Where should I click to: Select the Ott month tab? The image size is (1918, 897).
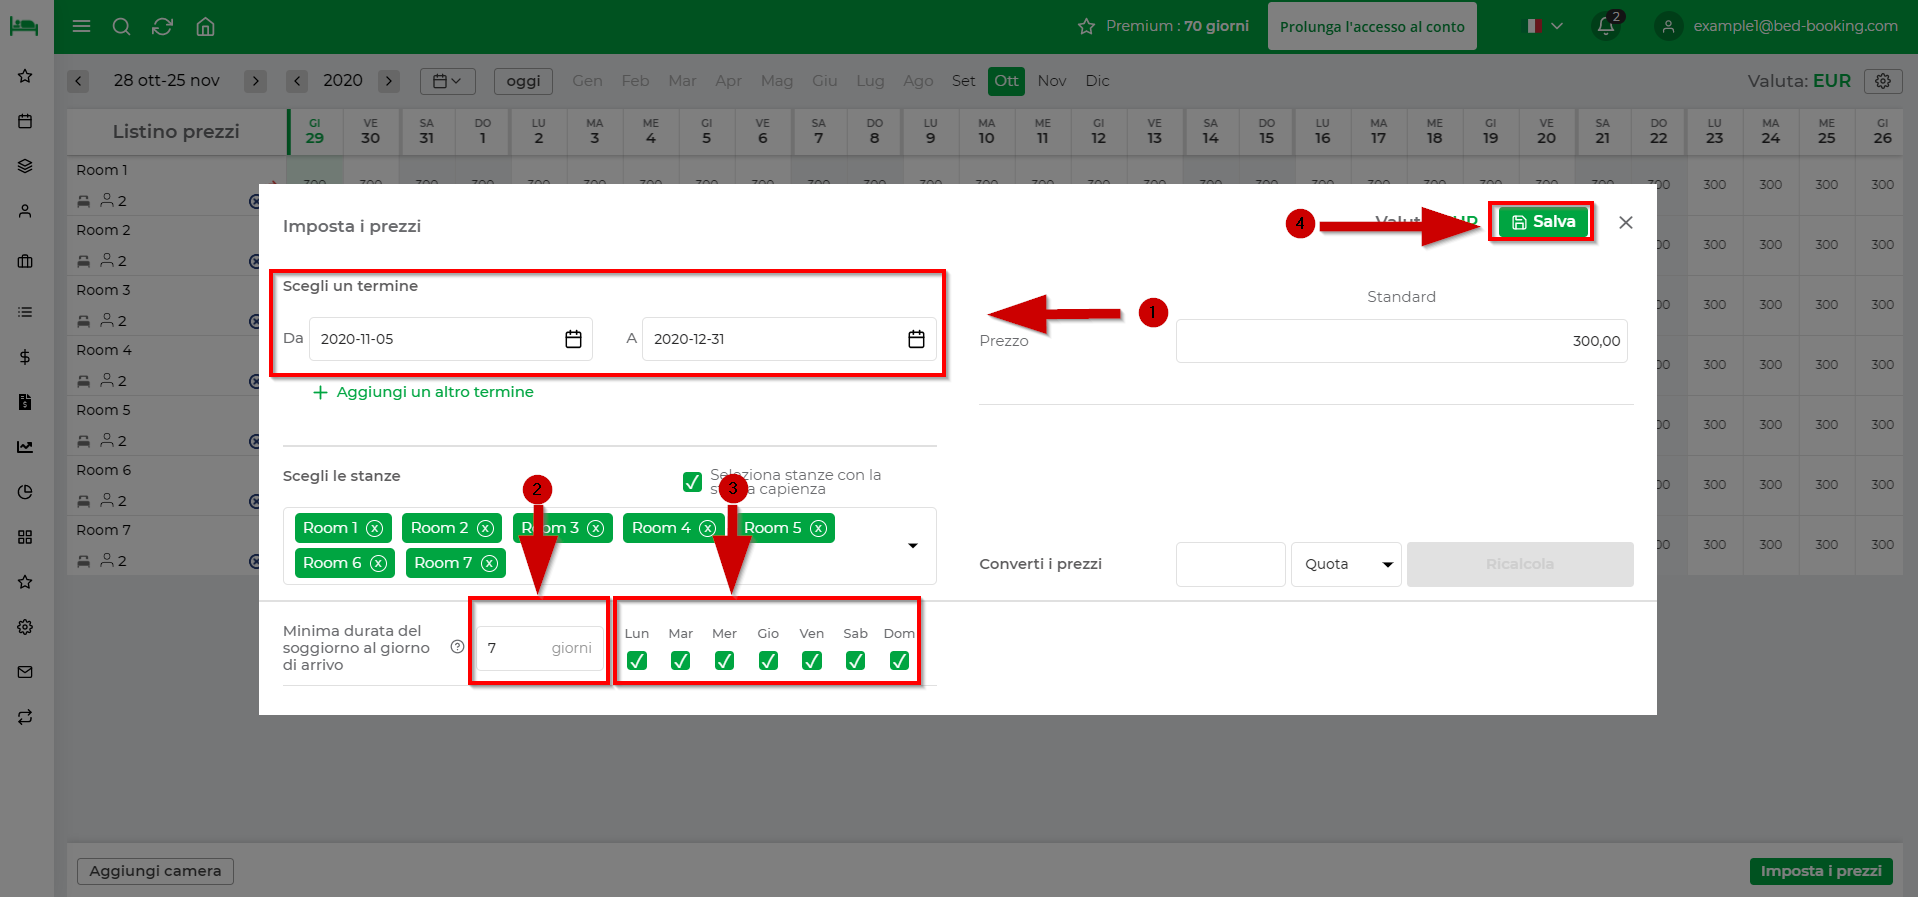1007,81
